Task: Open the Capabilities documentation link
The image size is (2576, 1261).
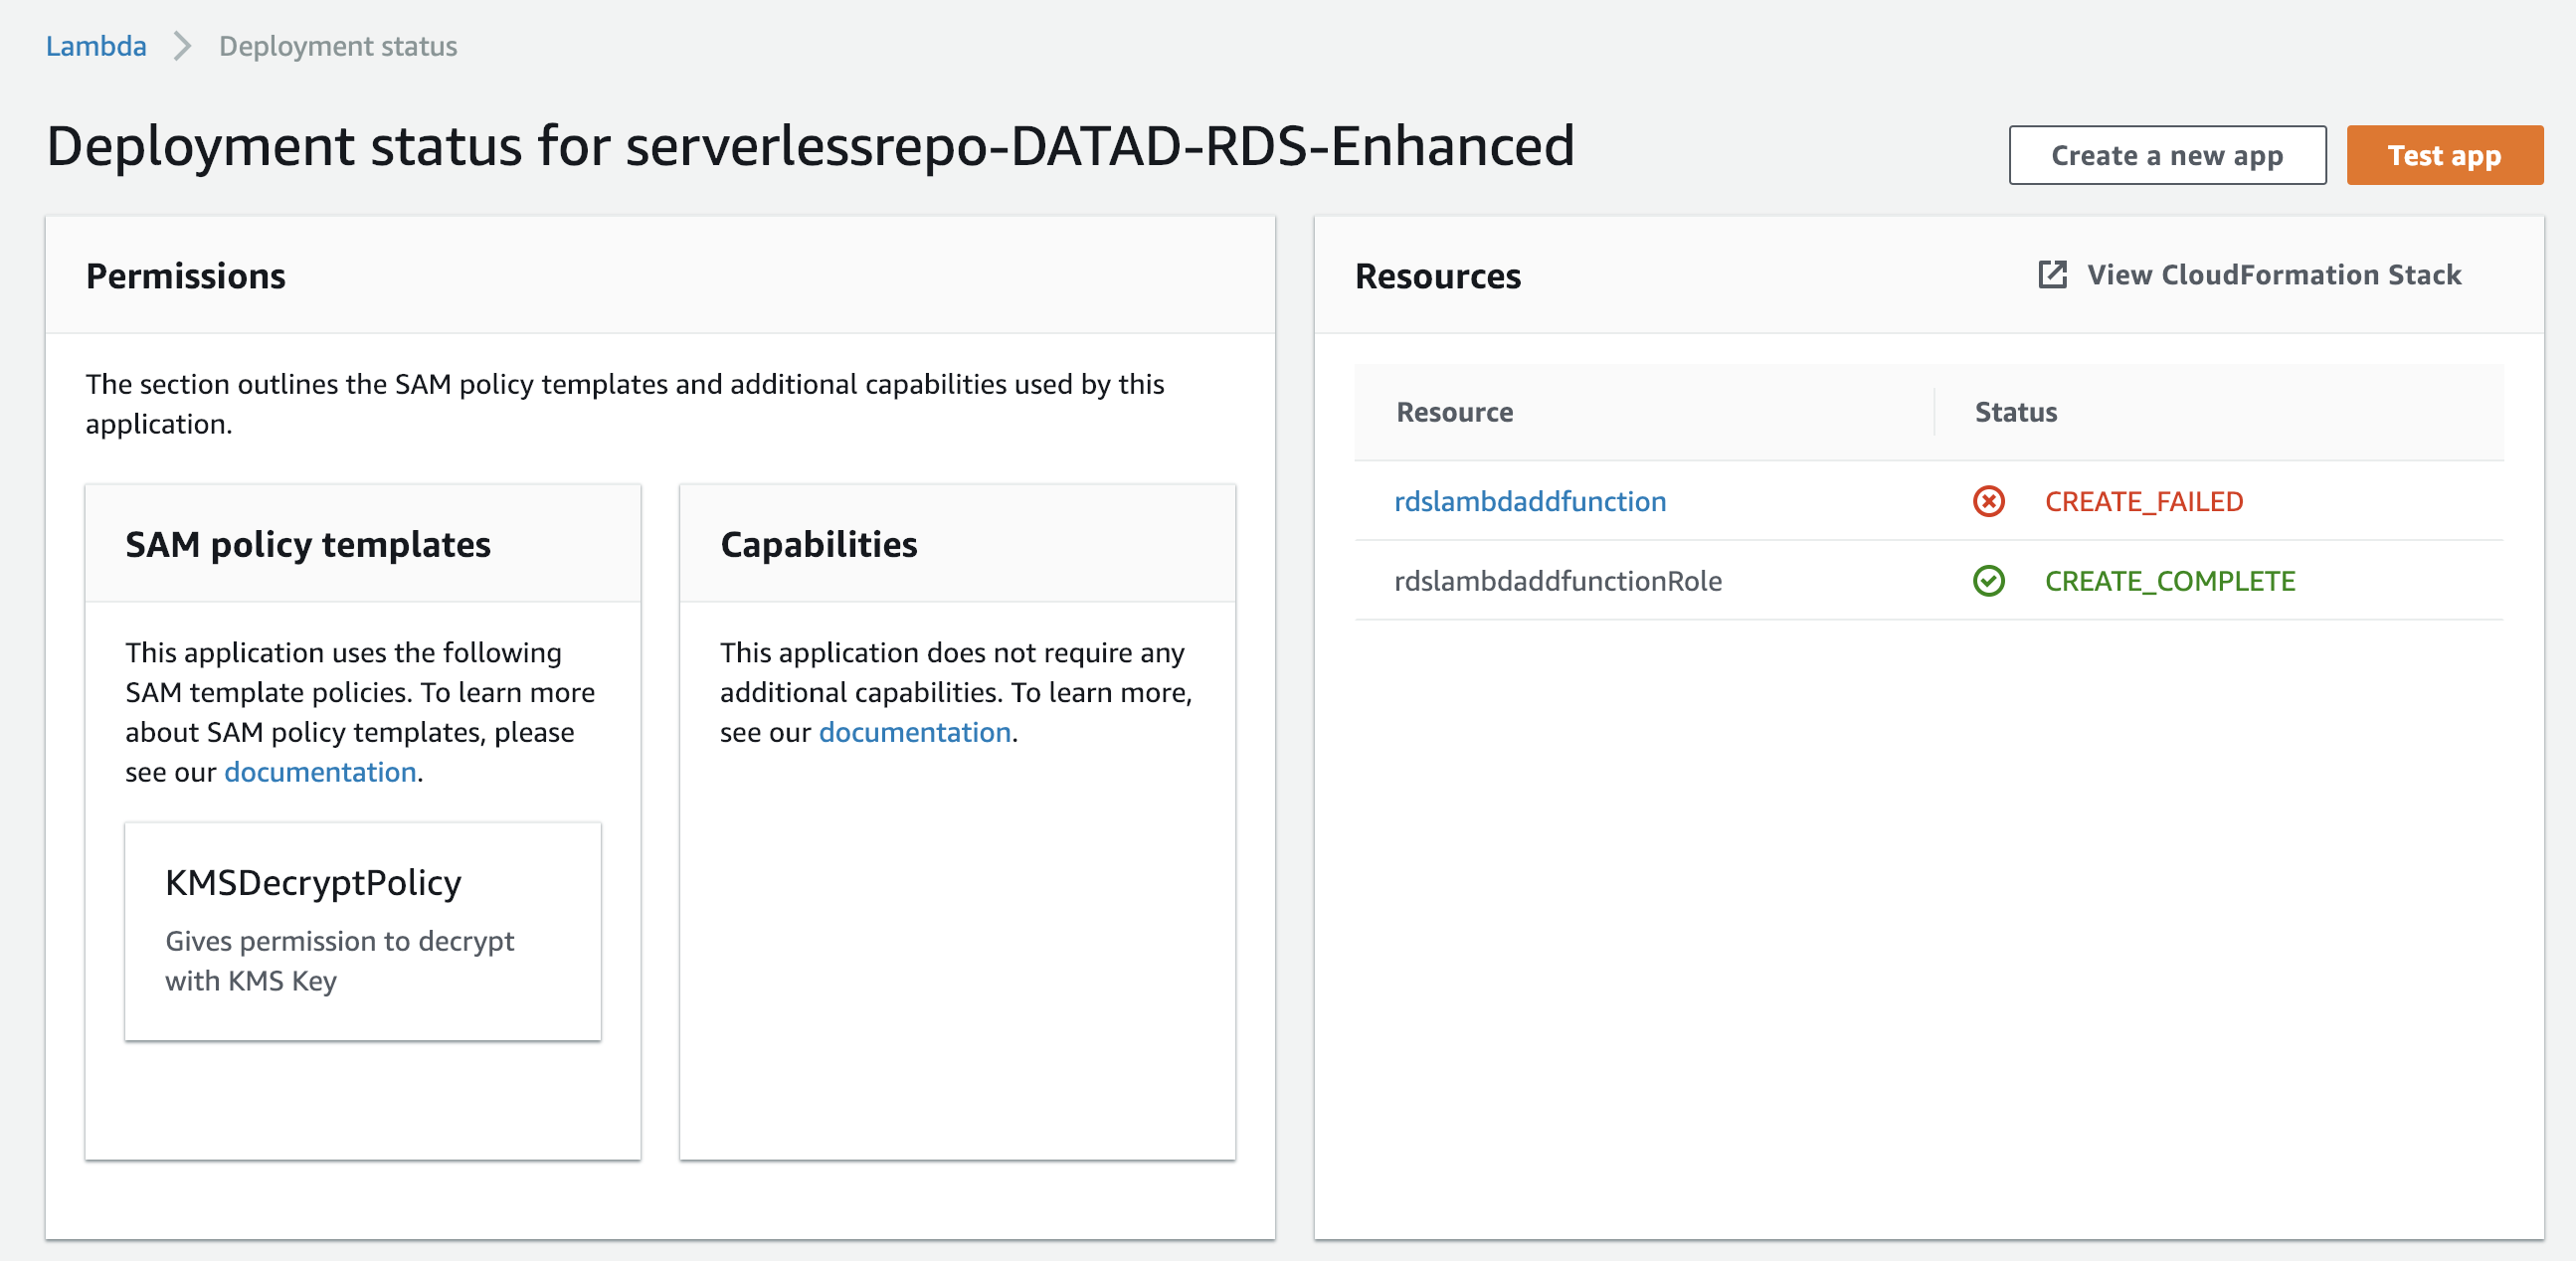Action: tap(913, 732)
